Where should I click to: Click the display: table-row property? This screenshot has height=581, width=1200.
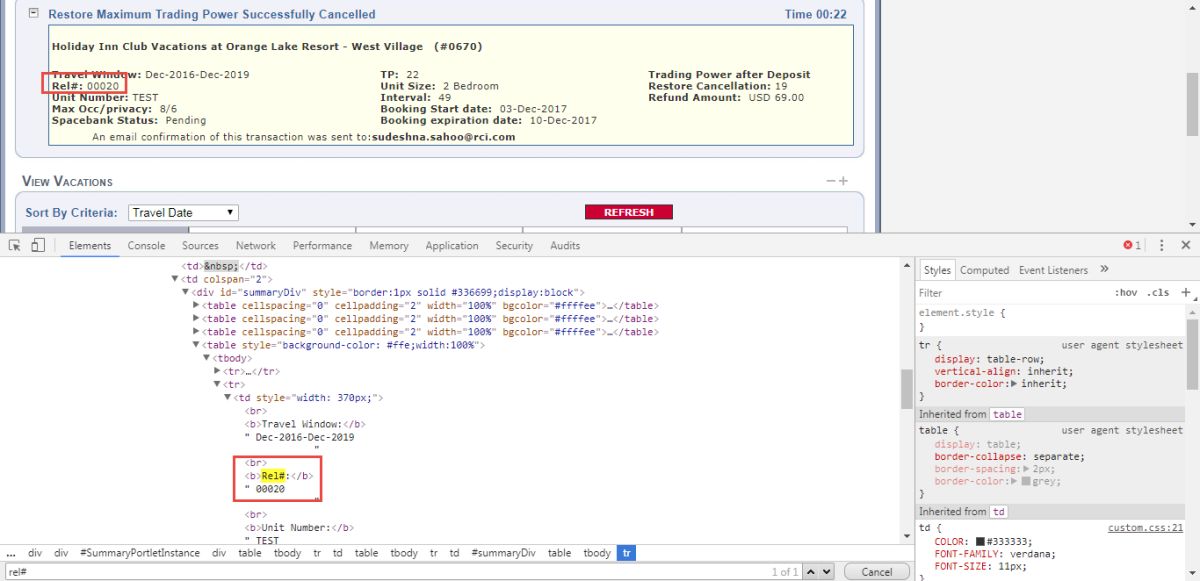(x=990, y=358)
